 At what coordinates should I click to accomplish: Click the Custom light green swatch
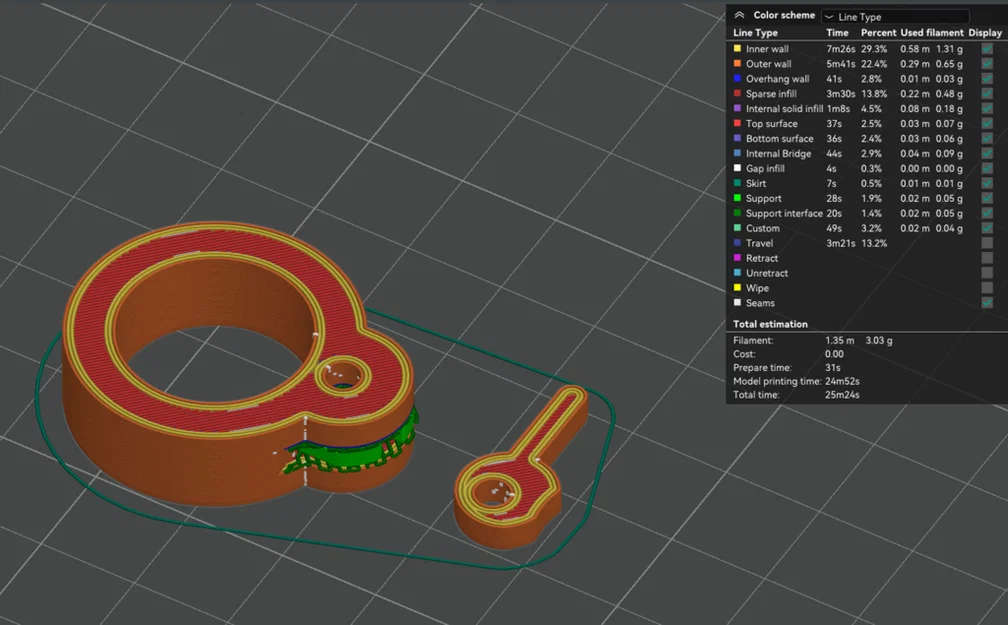click(x=737, y=228)
